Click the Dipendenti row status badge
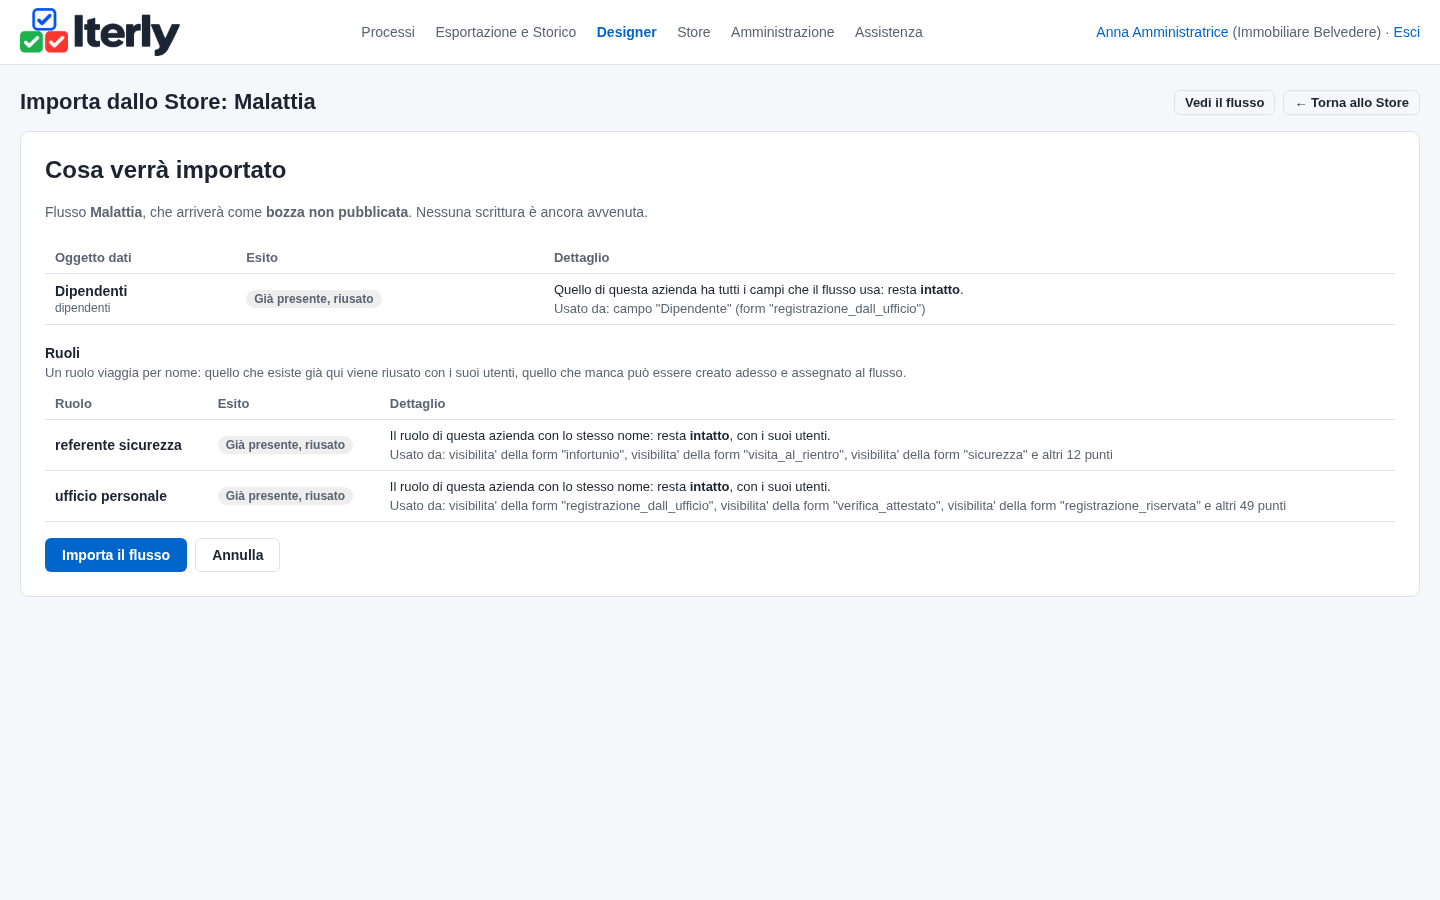Image resolution: width=1440 pixels, height=900 pixels. click(x=314, y=299)
